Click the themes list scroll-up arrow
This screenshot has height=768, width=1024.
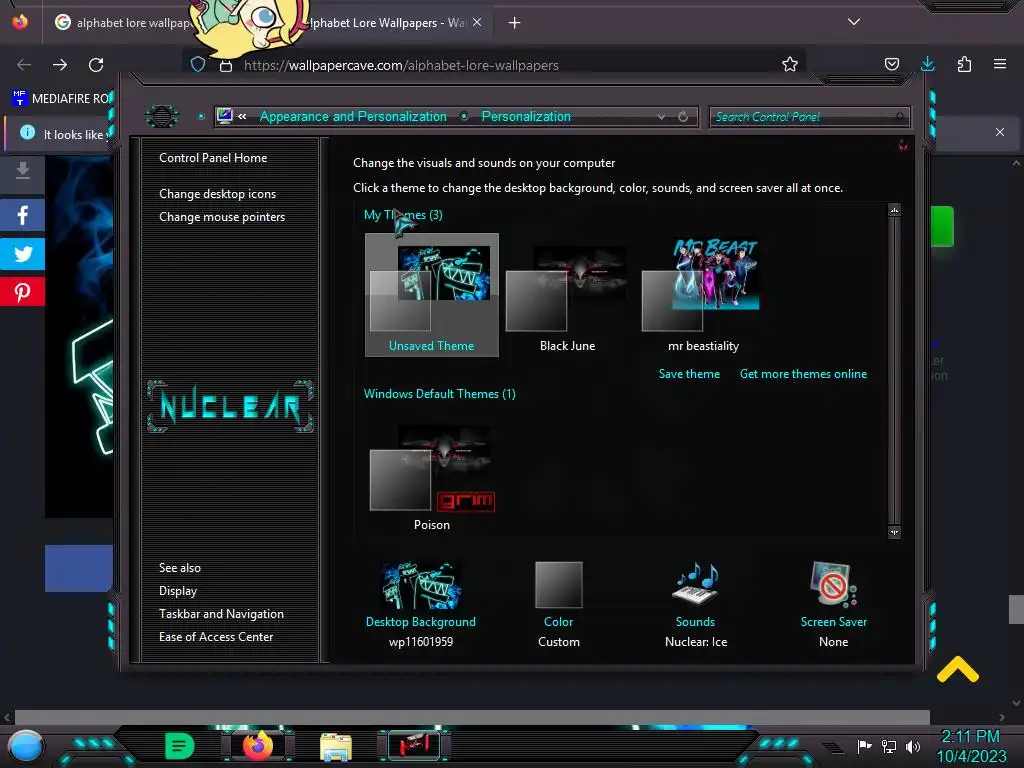[x=894, y=210]
